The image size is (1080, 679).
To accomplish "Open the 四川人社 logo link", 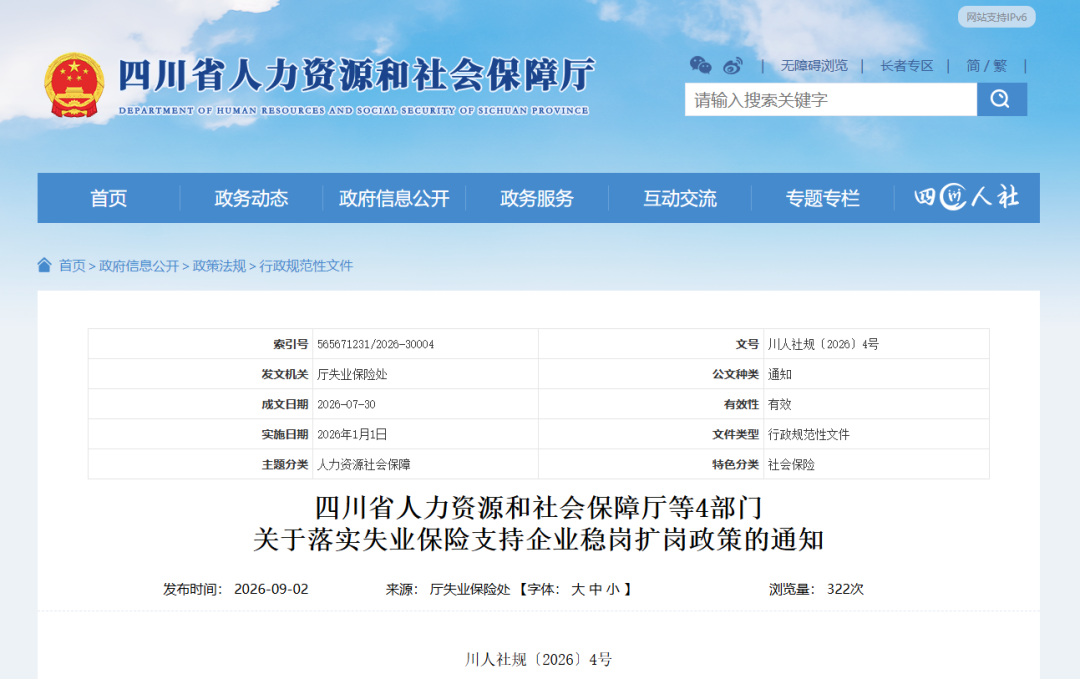I will pos(966,198).
